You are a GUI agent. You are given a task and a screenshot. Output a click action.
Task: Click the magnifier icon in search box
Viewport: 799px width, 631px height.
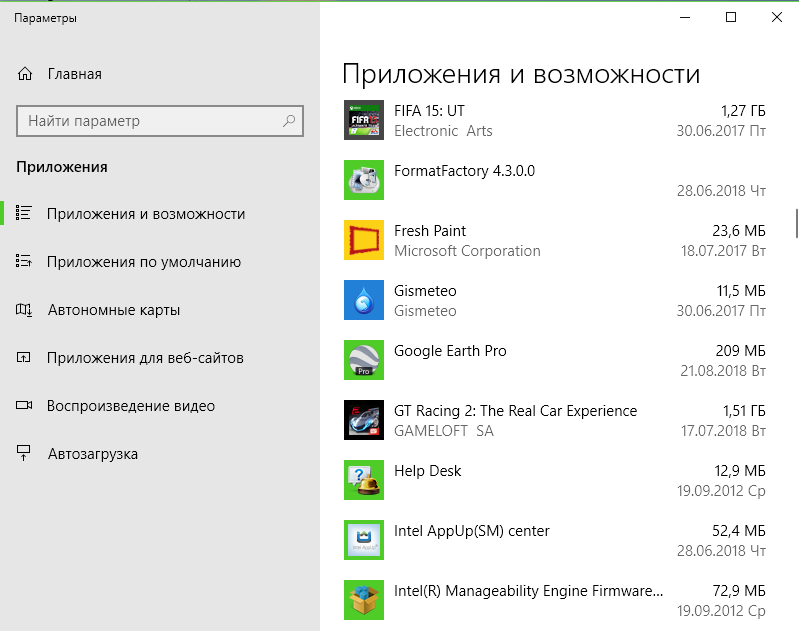(x=289, y=121)
